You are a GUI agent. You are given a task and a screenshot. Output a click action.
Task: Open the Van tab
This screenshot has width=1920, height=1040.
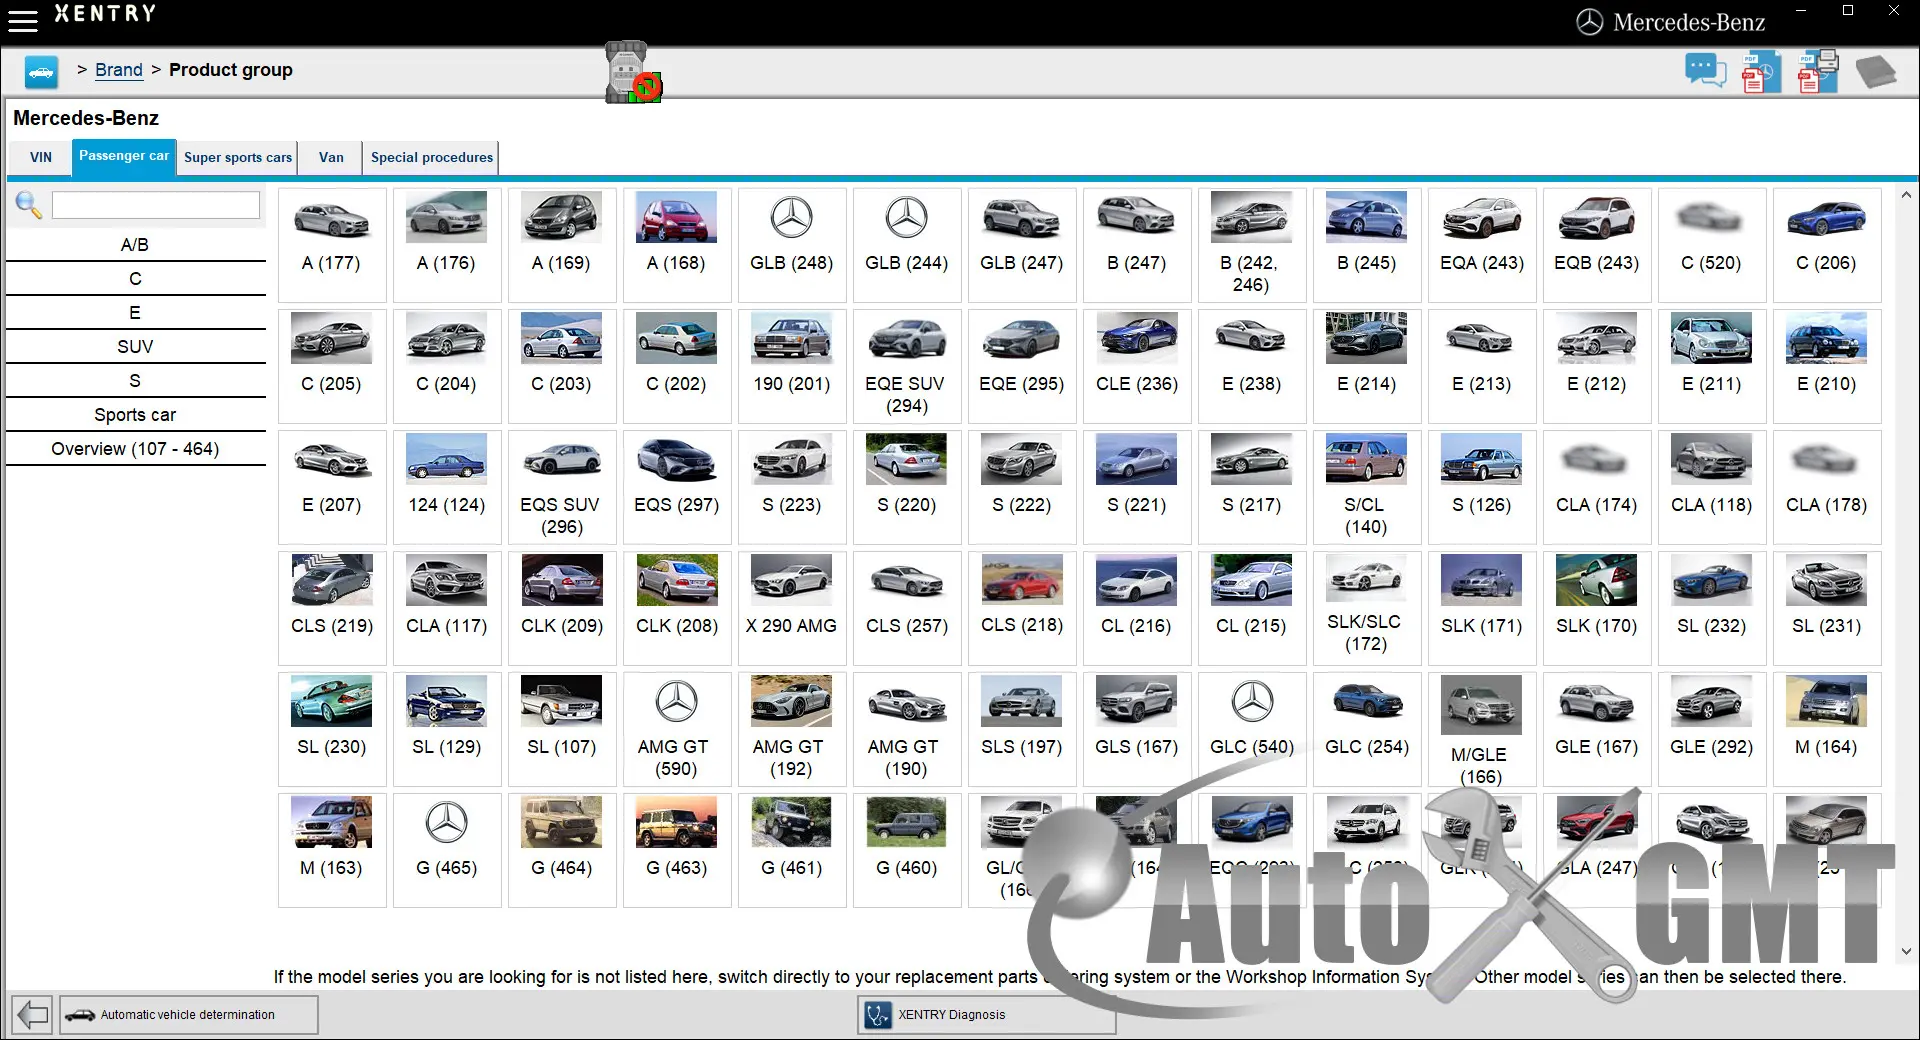[x=331, y=157]
